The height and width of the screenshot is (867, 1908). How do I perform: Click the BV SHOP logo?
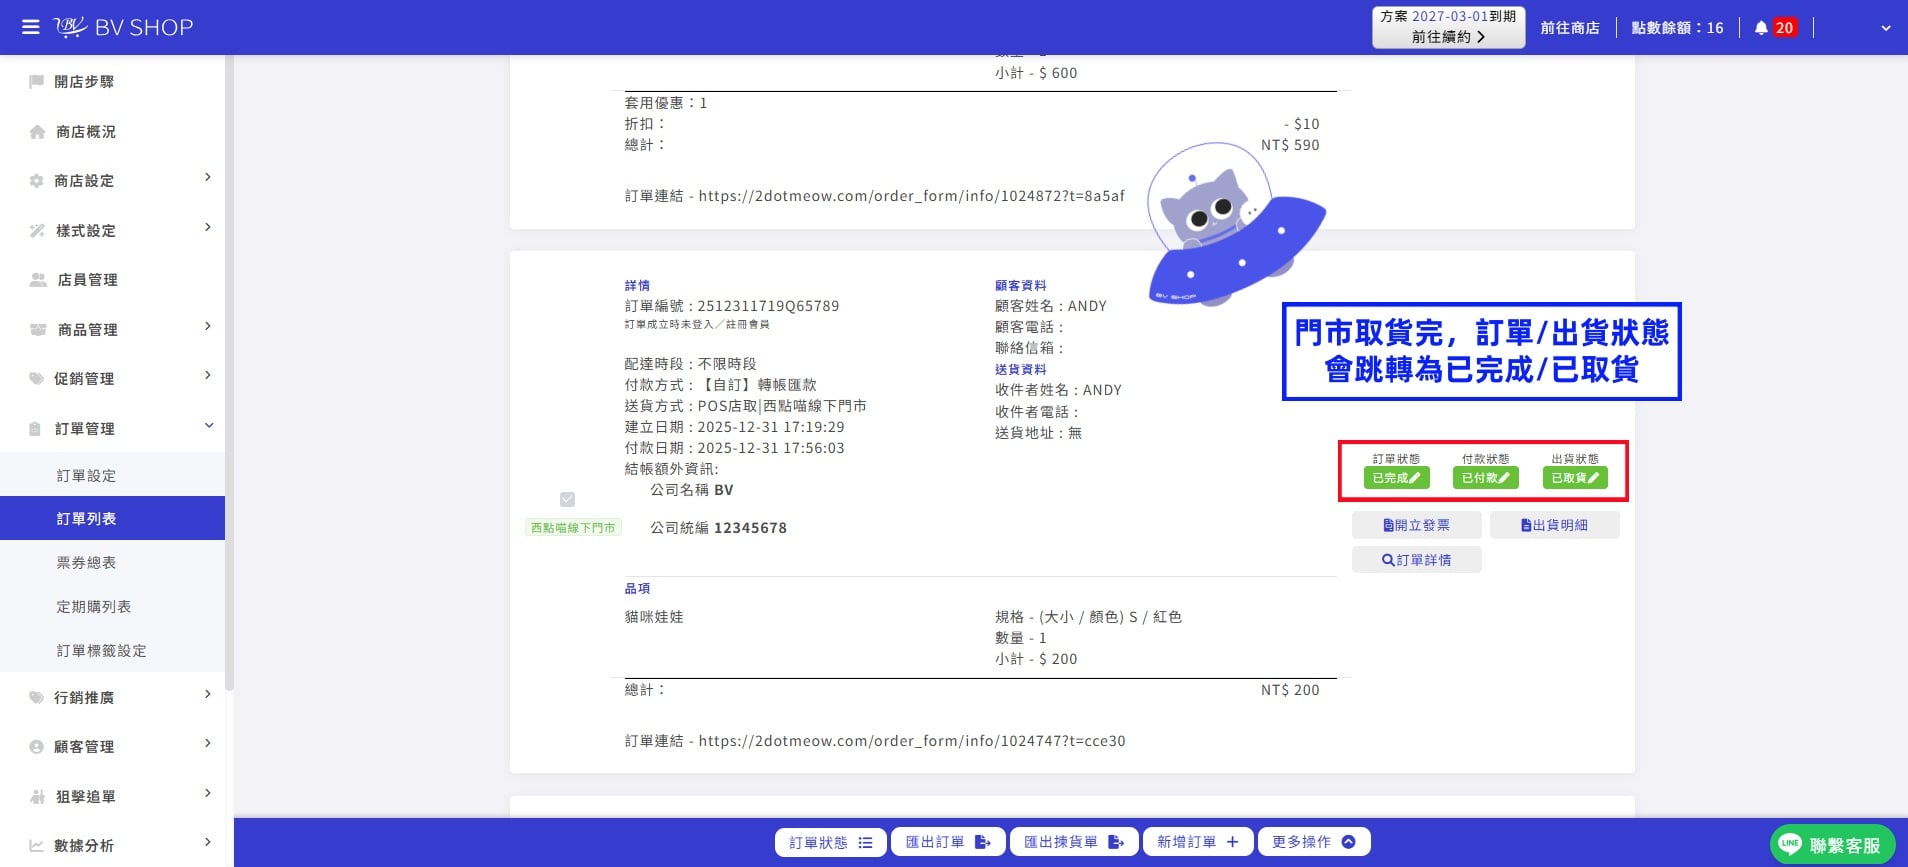pos(123,27)
